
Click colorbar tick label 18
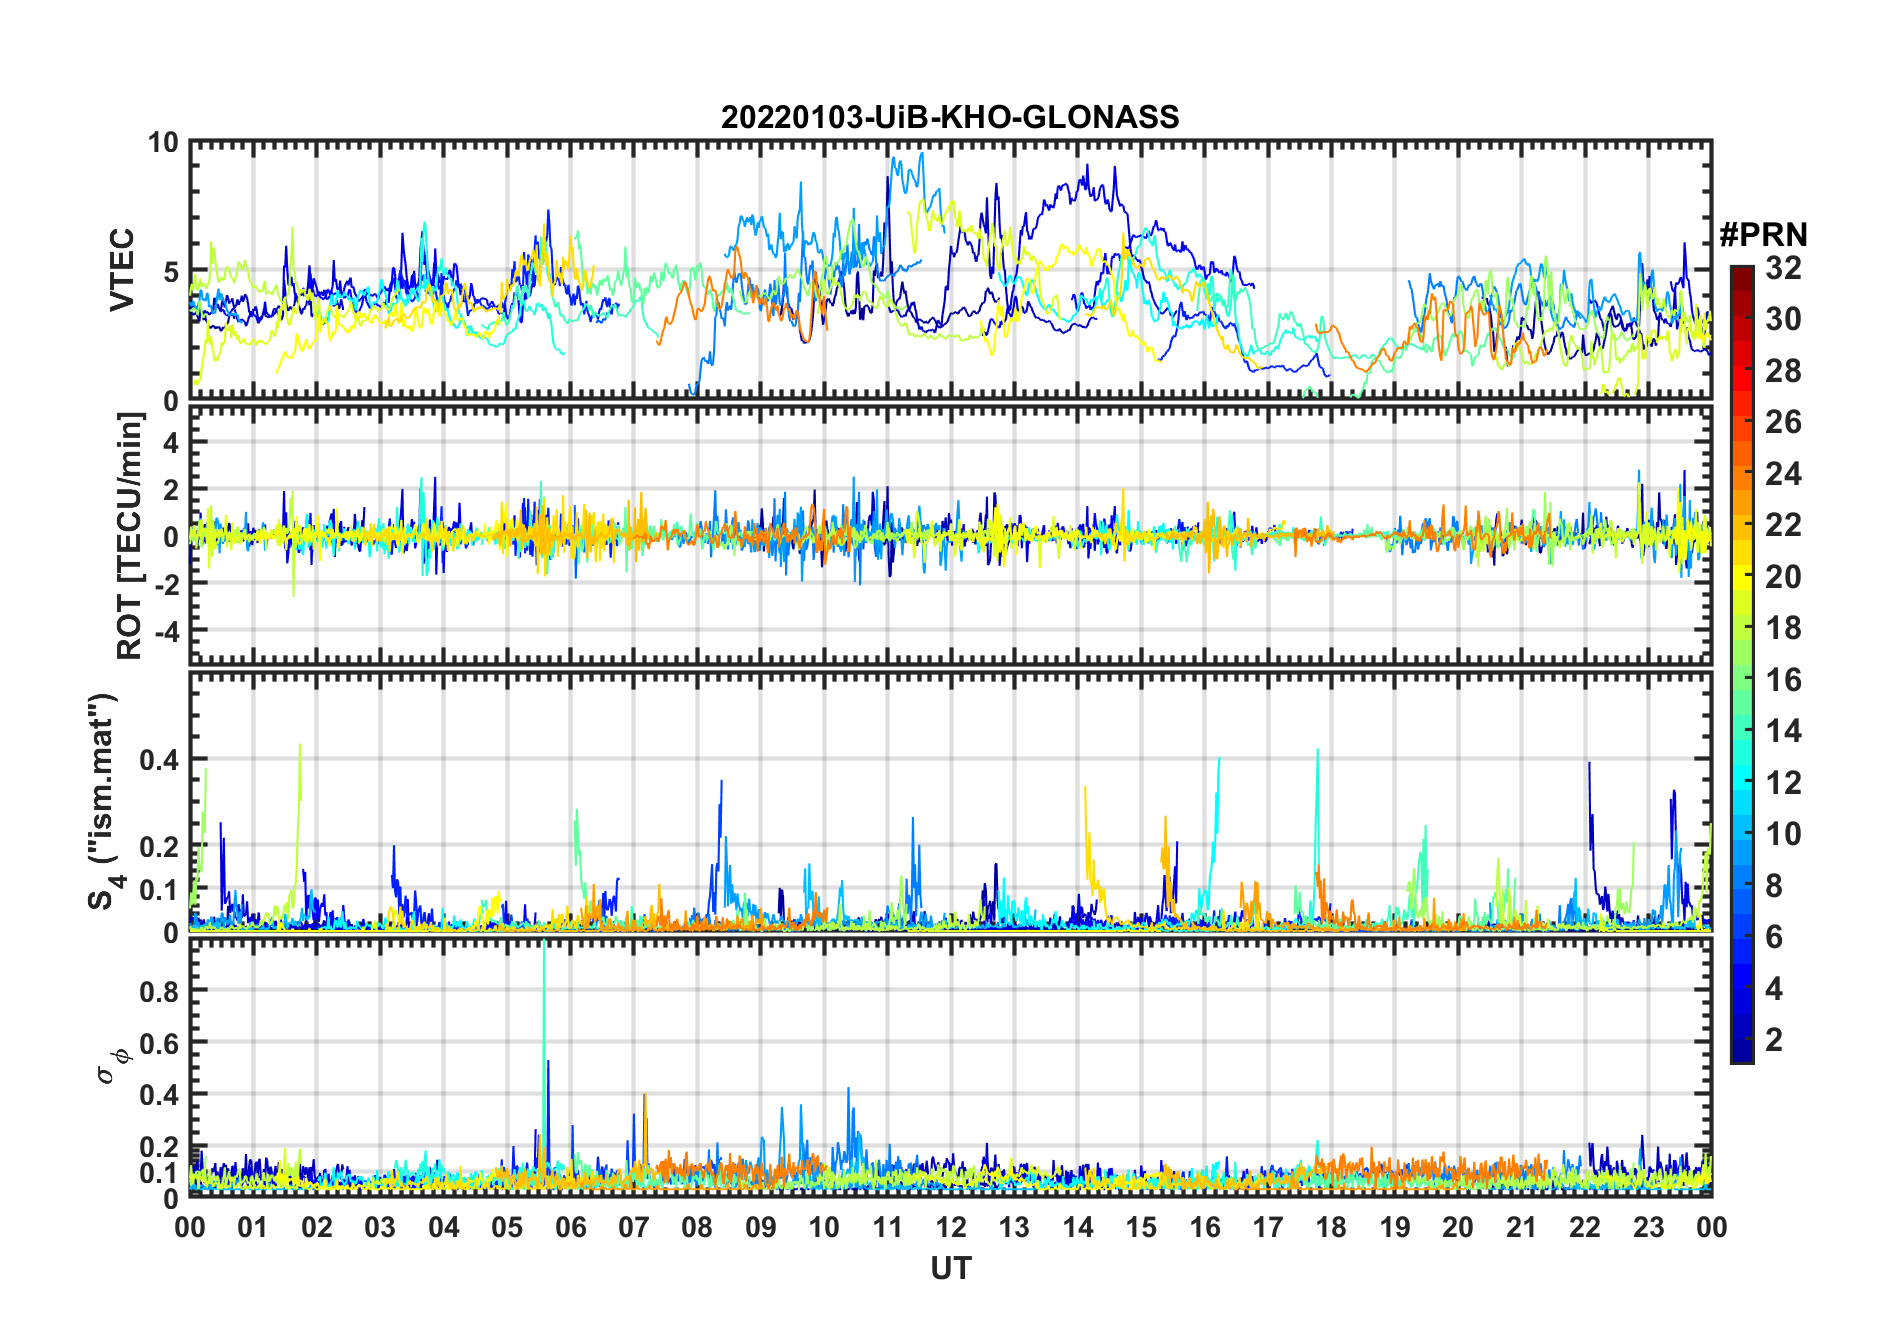(x=1783, y=627)
